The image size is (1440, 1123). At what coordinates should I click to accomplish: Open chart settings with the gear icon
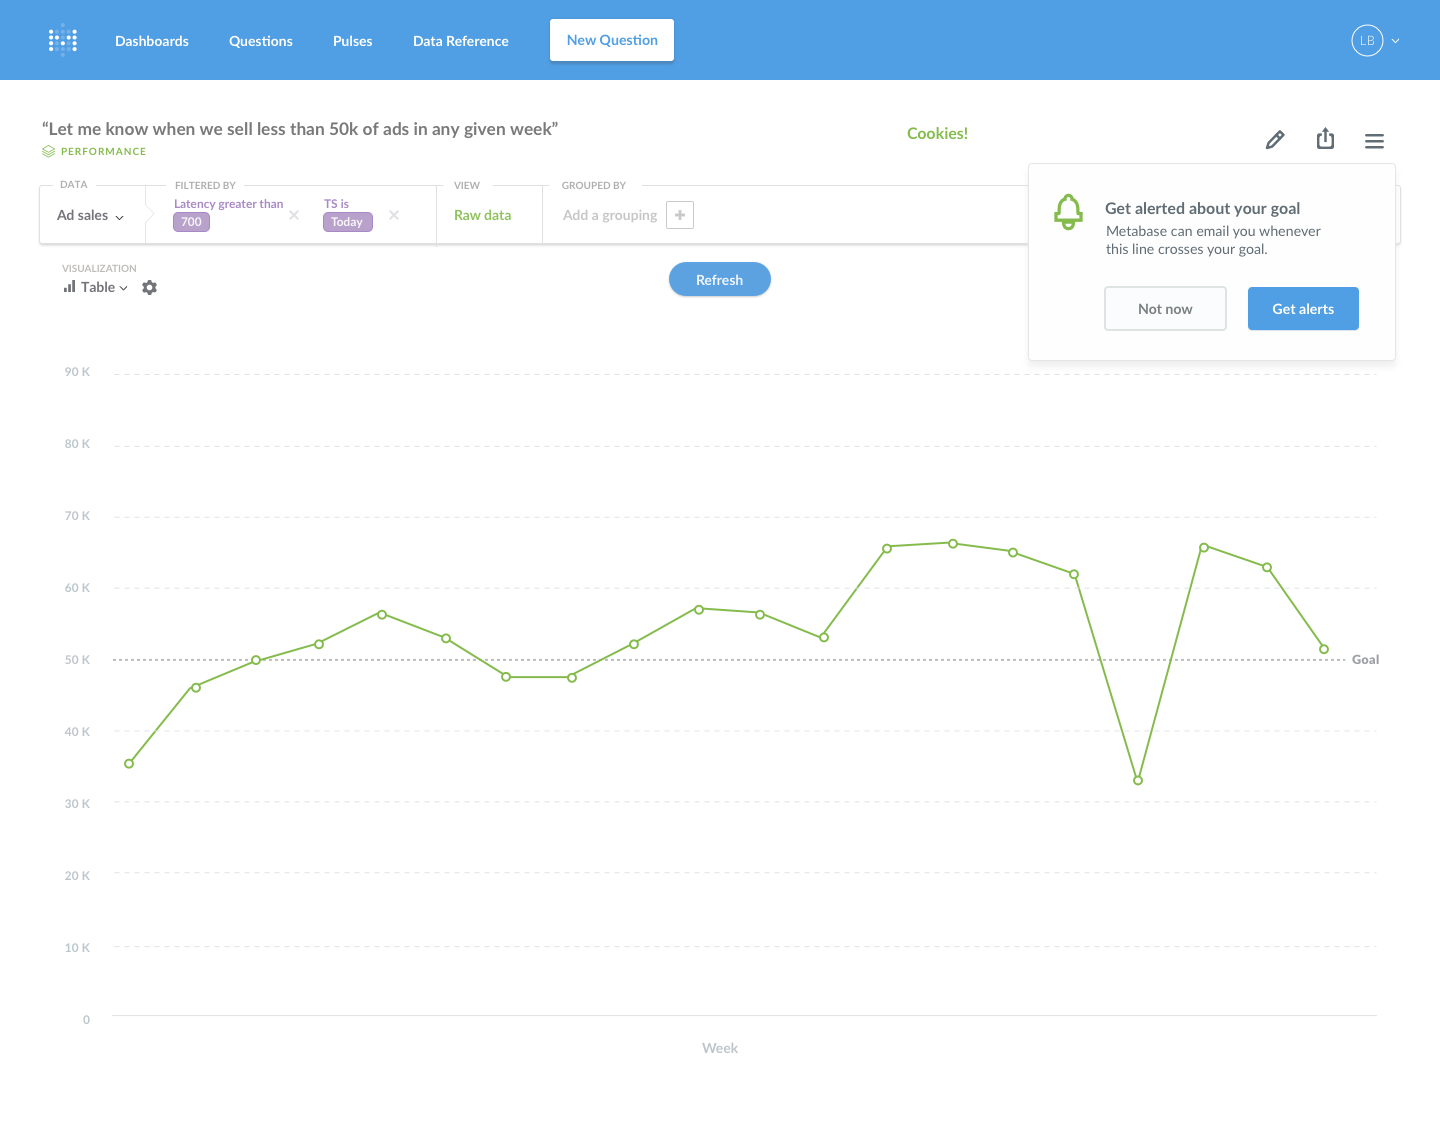pyautogui.click(x=149, y=287)
